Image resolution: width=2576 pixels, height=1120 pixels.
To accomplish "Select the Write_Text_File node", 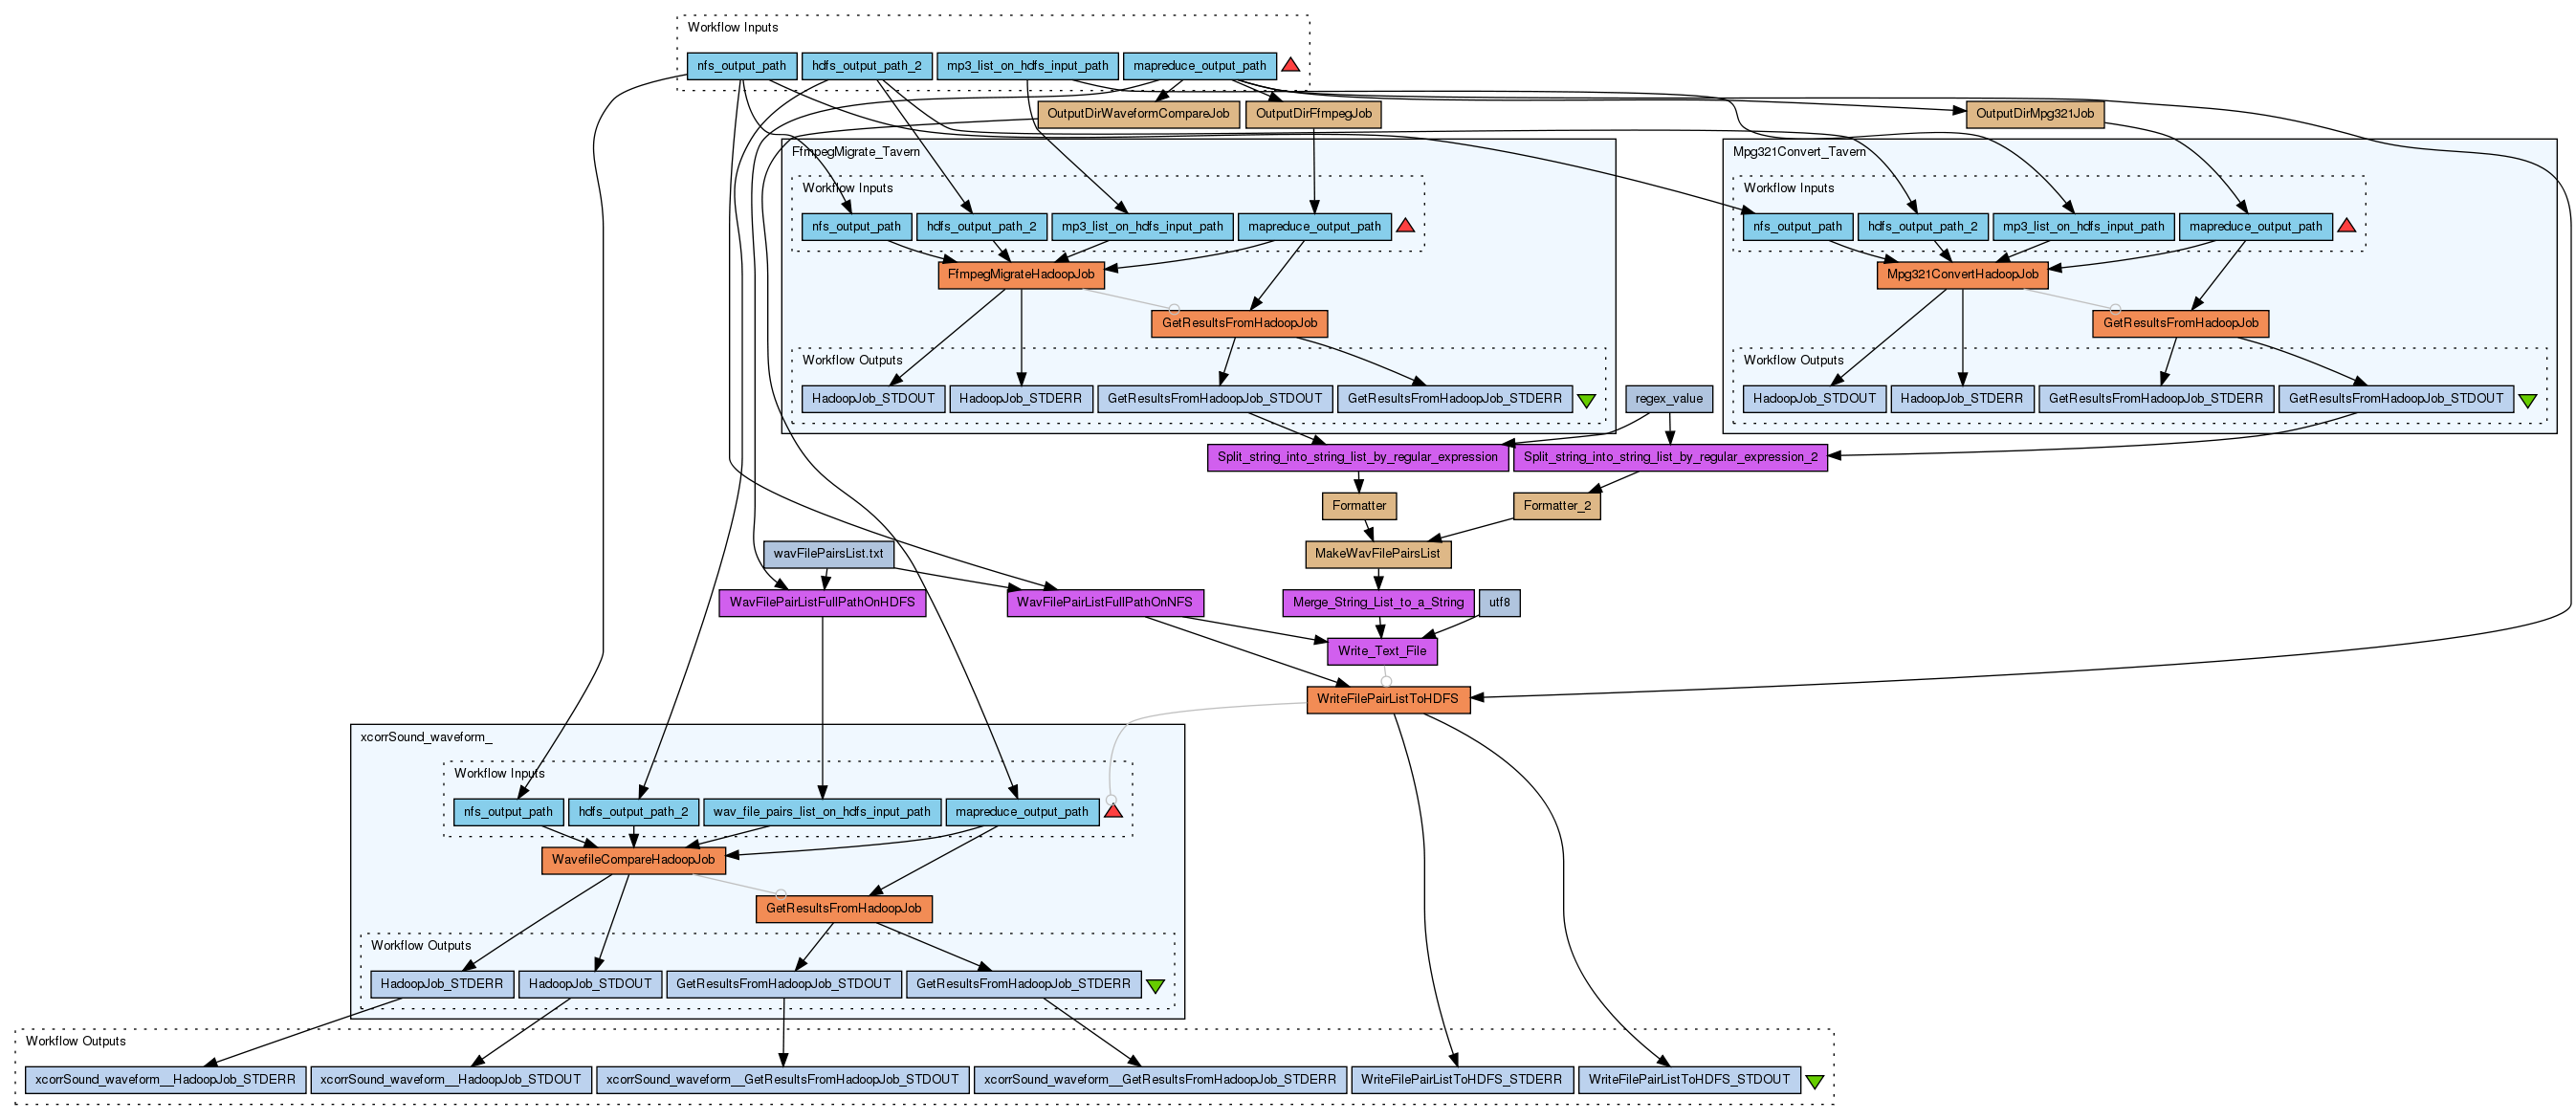I will 1382,651.
